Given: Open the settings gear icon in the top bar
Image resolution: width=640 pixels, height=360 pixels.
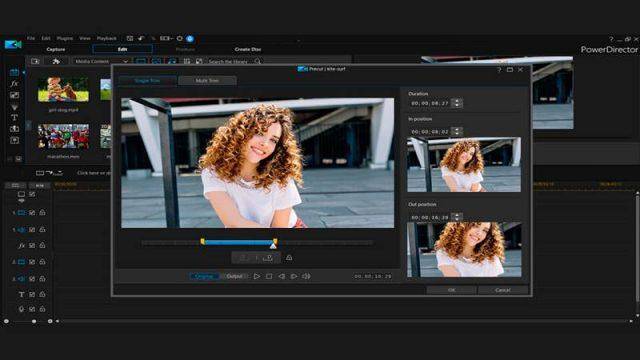Looking at the screenshot, I should tap(180, 38).
